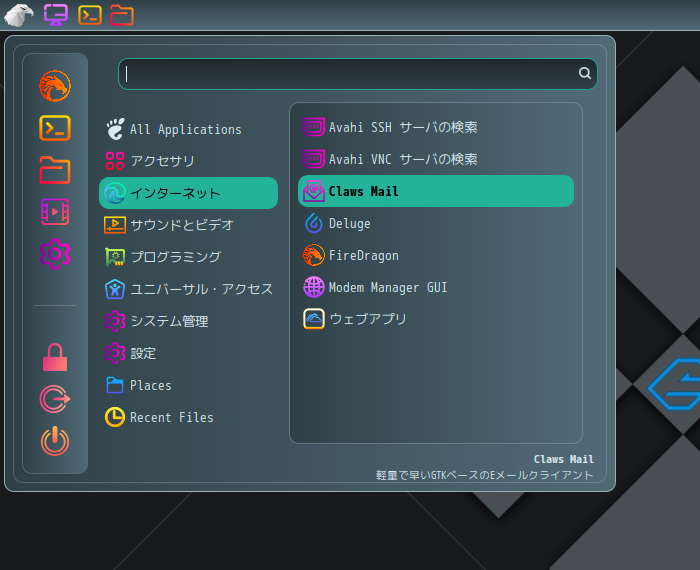Open the Places category
The width and height of the screenshot is (700, 570).
[x=188, y=385]
